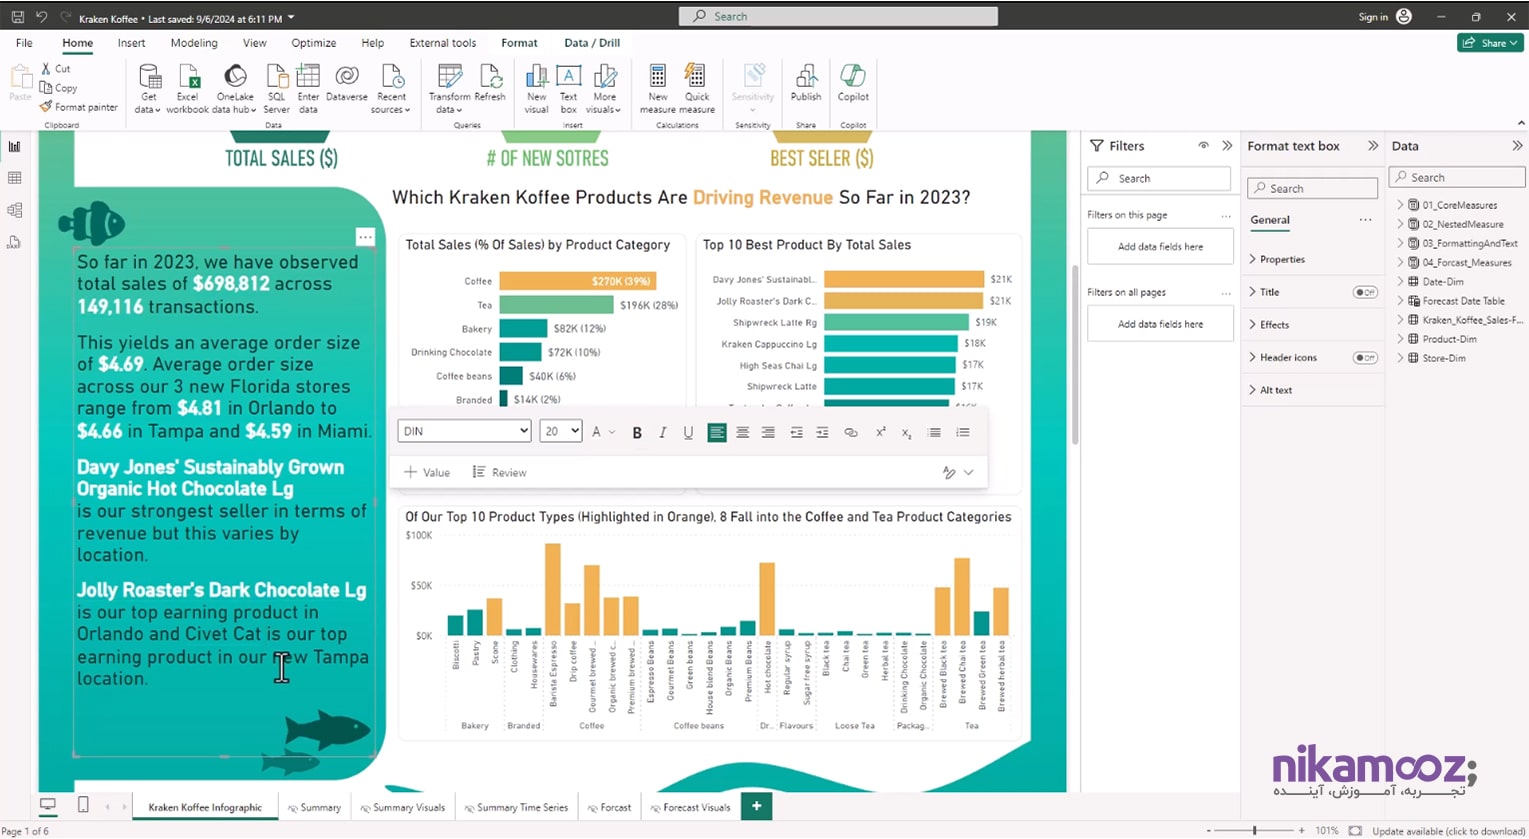Insert a Text box
Image resolution: width=1529 pixels, height=839 pixels.
568,89
